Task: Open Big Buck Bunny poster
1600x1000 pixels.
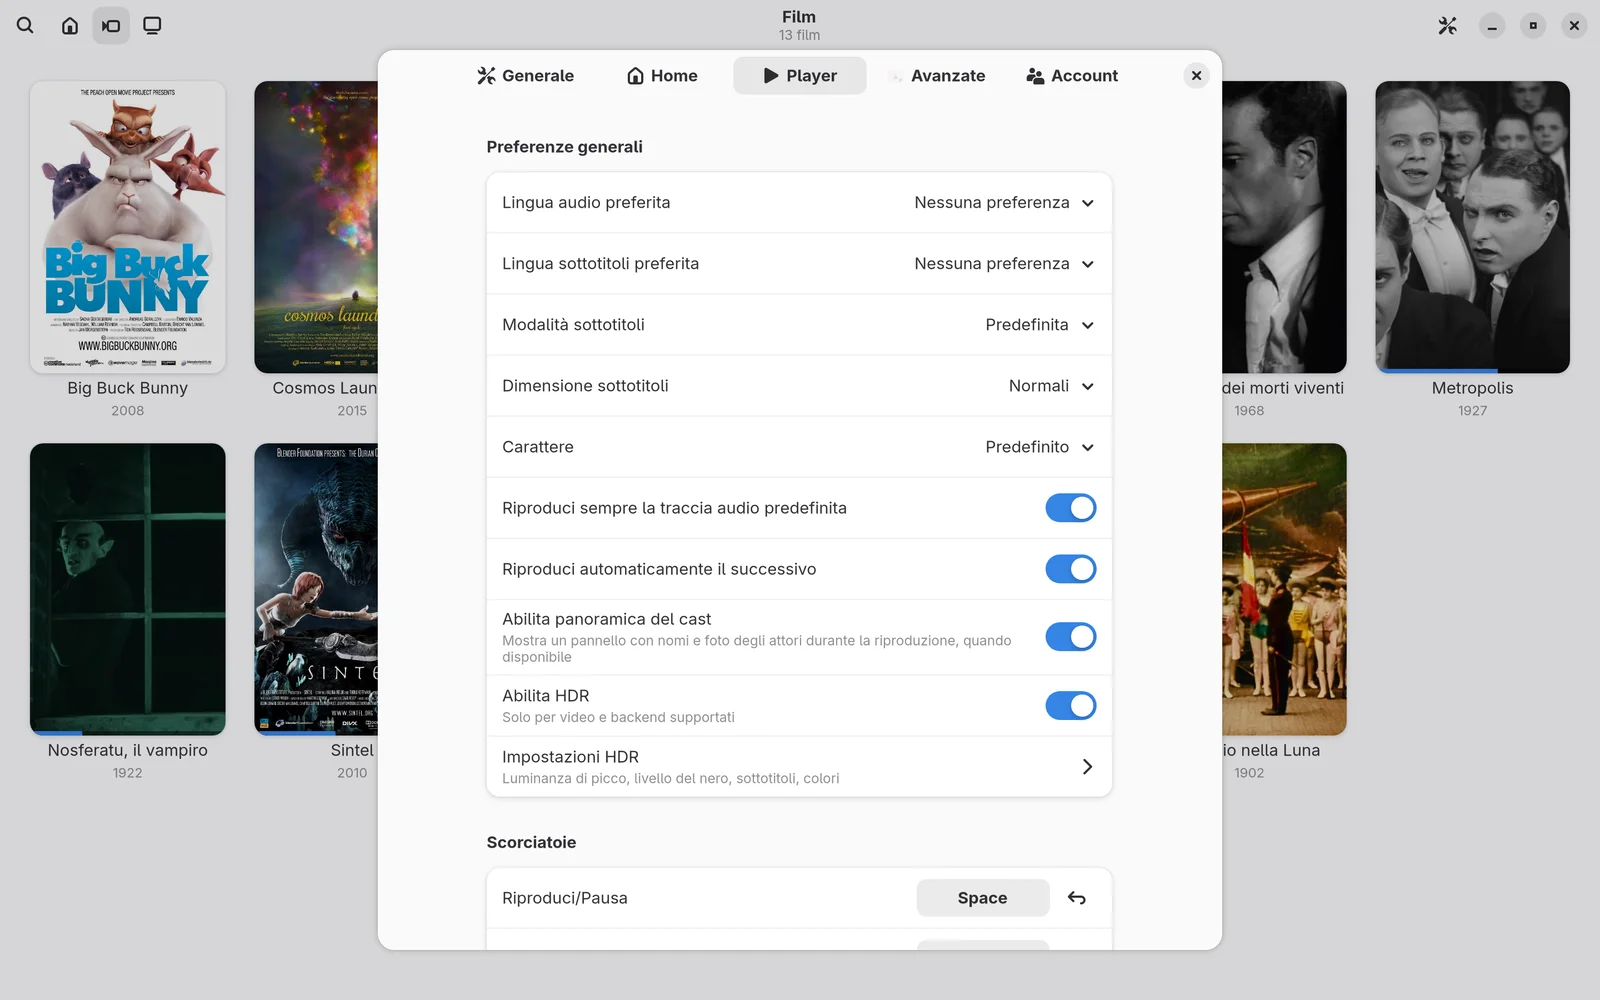Action: point(128,227)
